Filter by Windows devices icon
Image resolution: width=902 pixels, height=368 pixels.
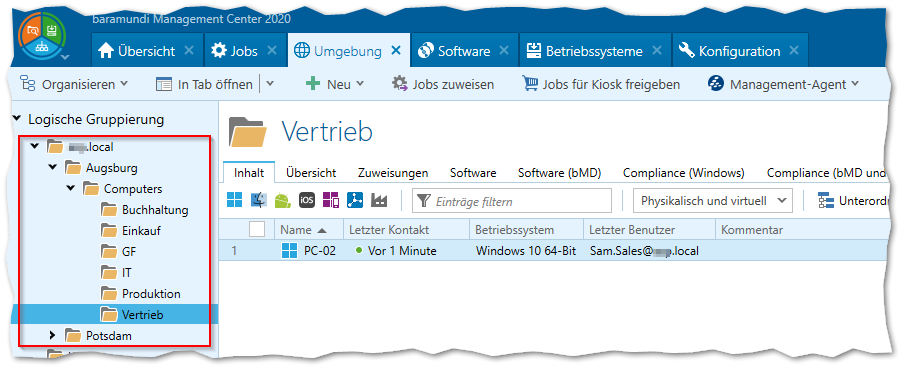click(235, 201)
